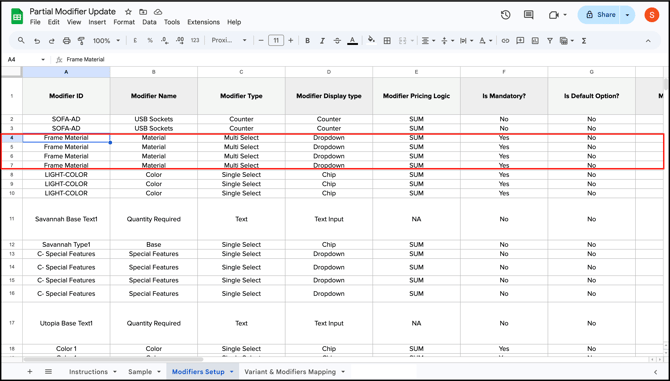Check the cloud save status icon
Viewport: 670px width, 381px height.
[x=158, y=12]
